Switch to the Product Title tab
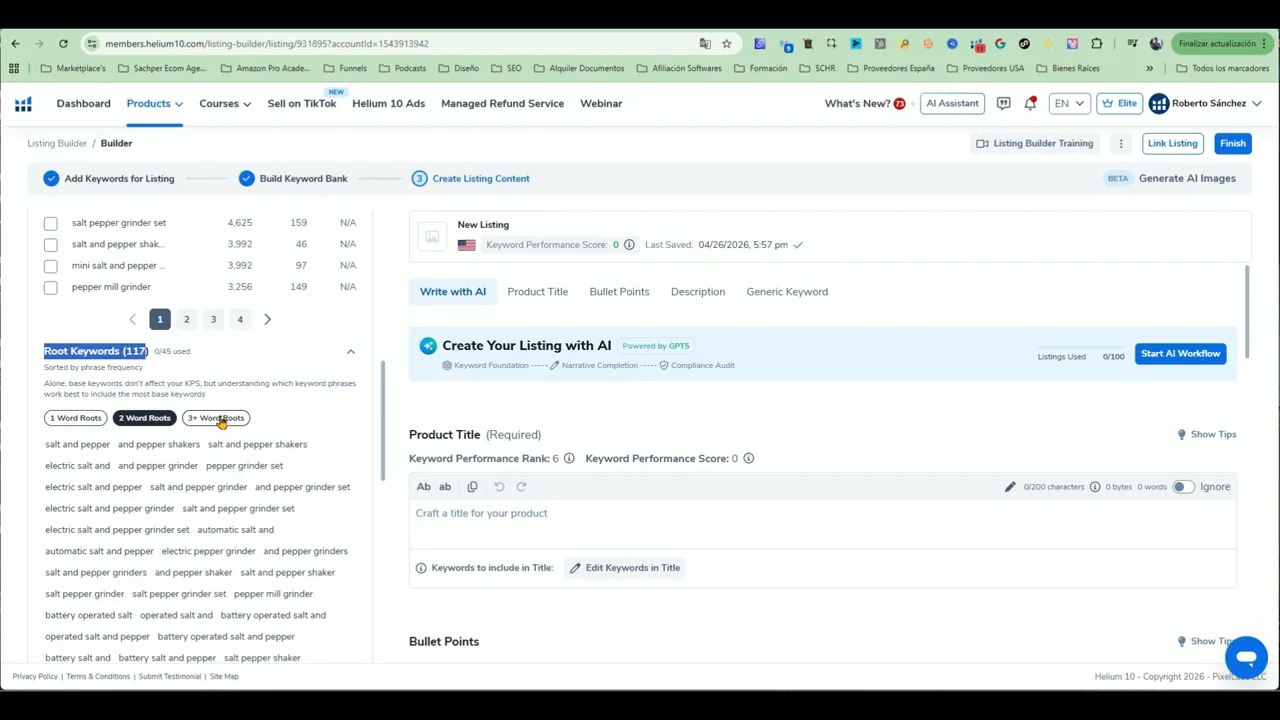Image resolution: width=1280 pixels, height=720 pixels. pyautogui.click(x=538, y=292)
